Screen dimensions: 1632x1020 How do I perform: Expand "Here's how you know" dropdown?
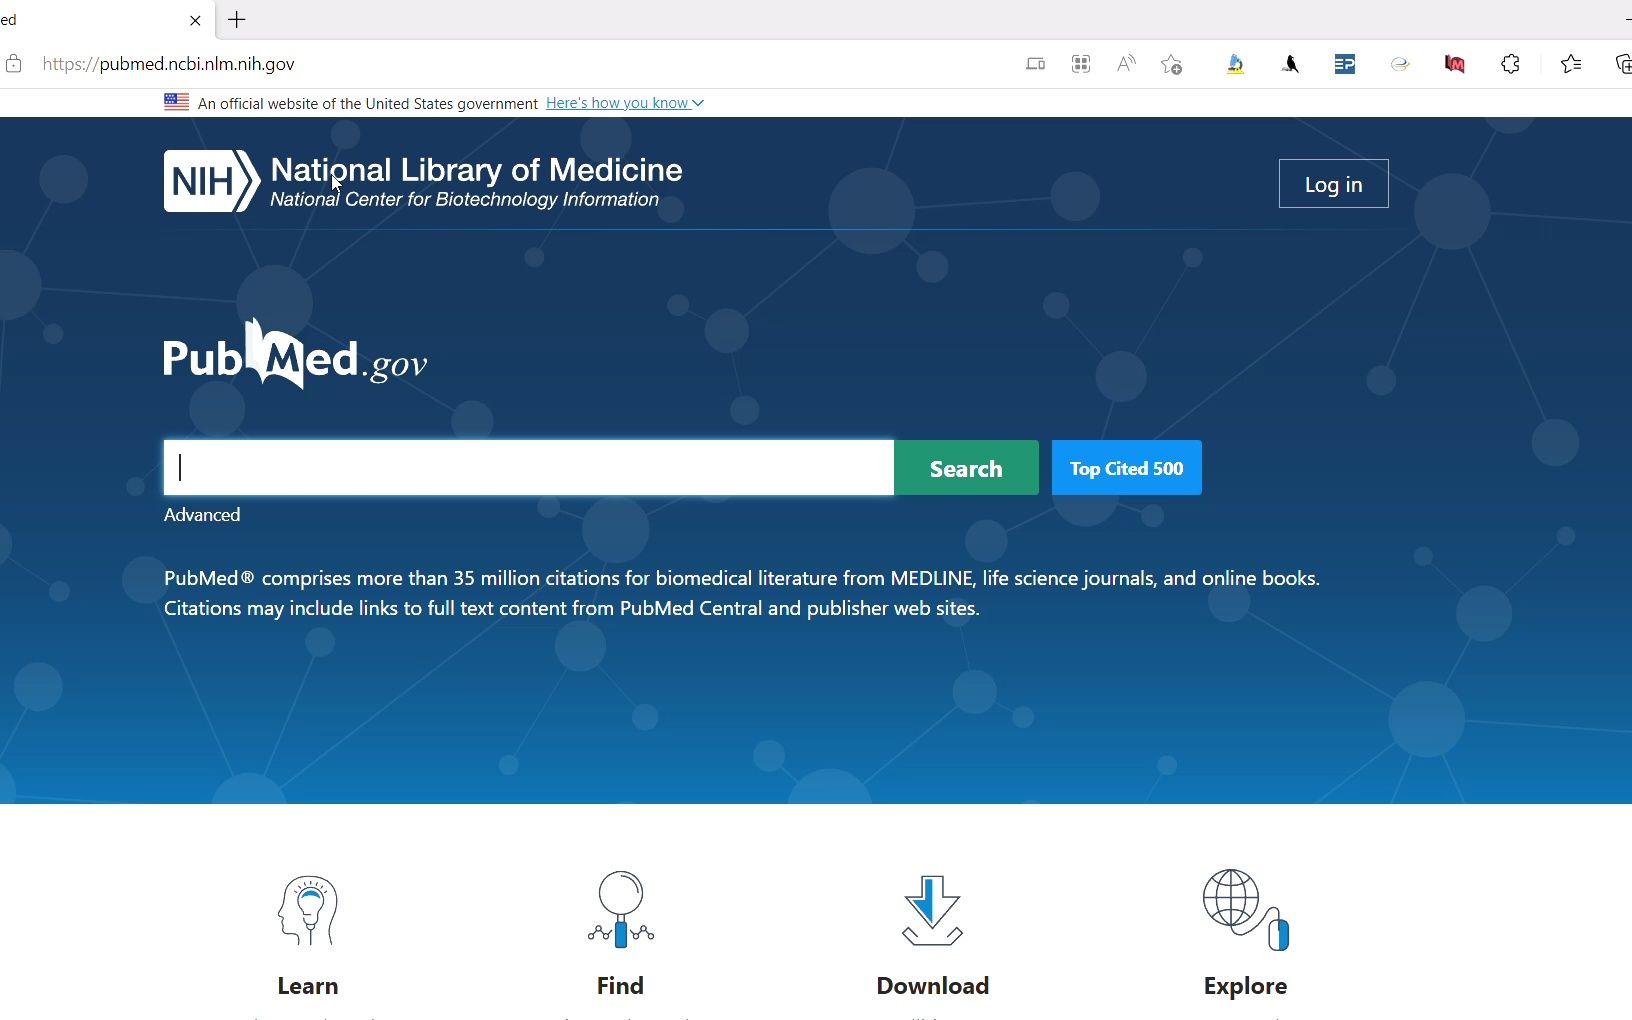click(625, 103)
